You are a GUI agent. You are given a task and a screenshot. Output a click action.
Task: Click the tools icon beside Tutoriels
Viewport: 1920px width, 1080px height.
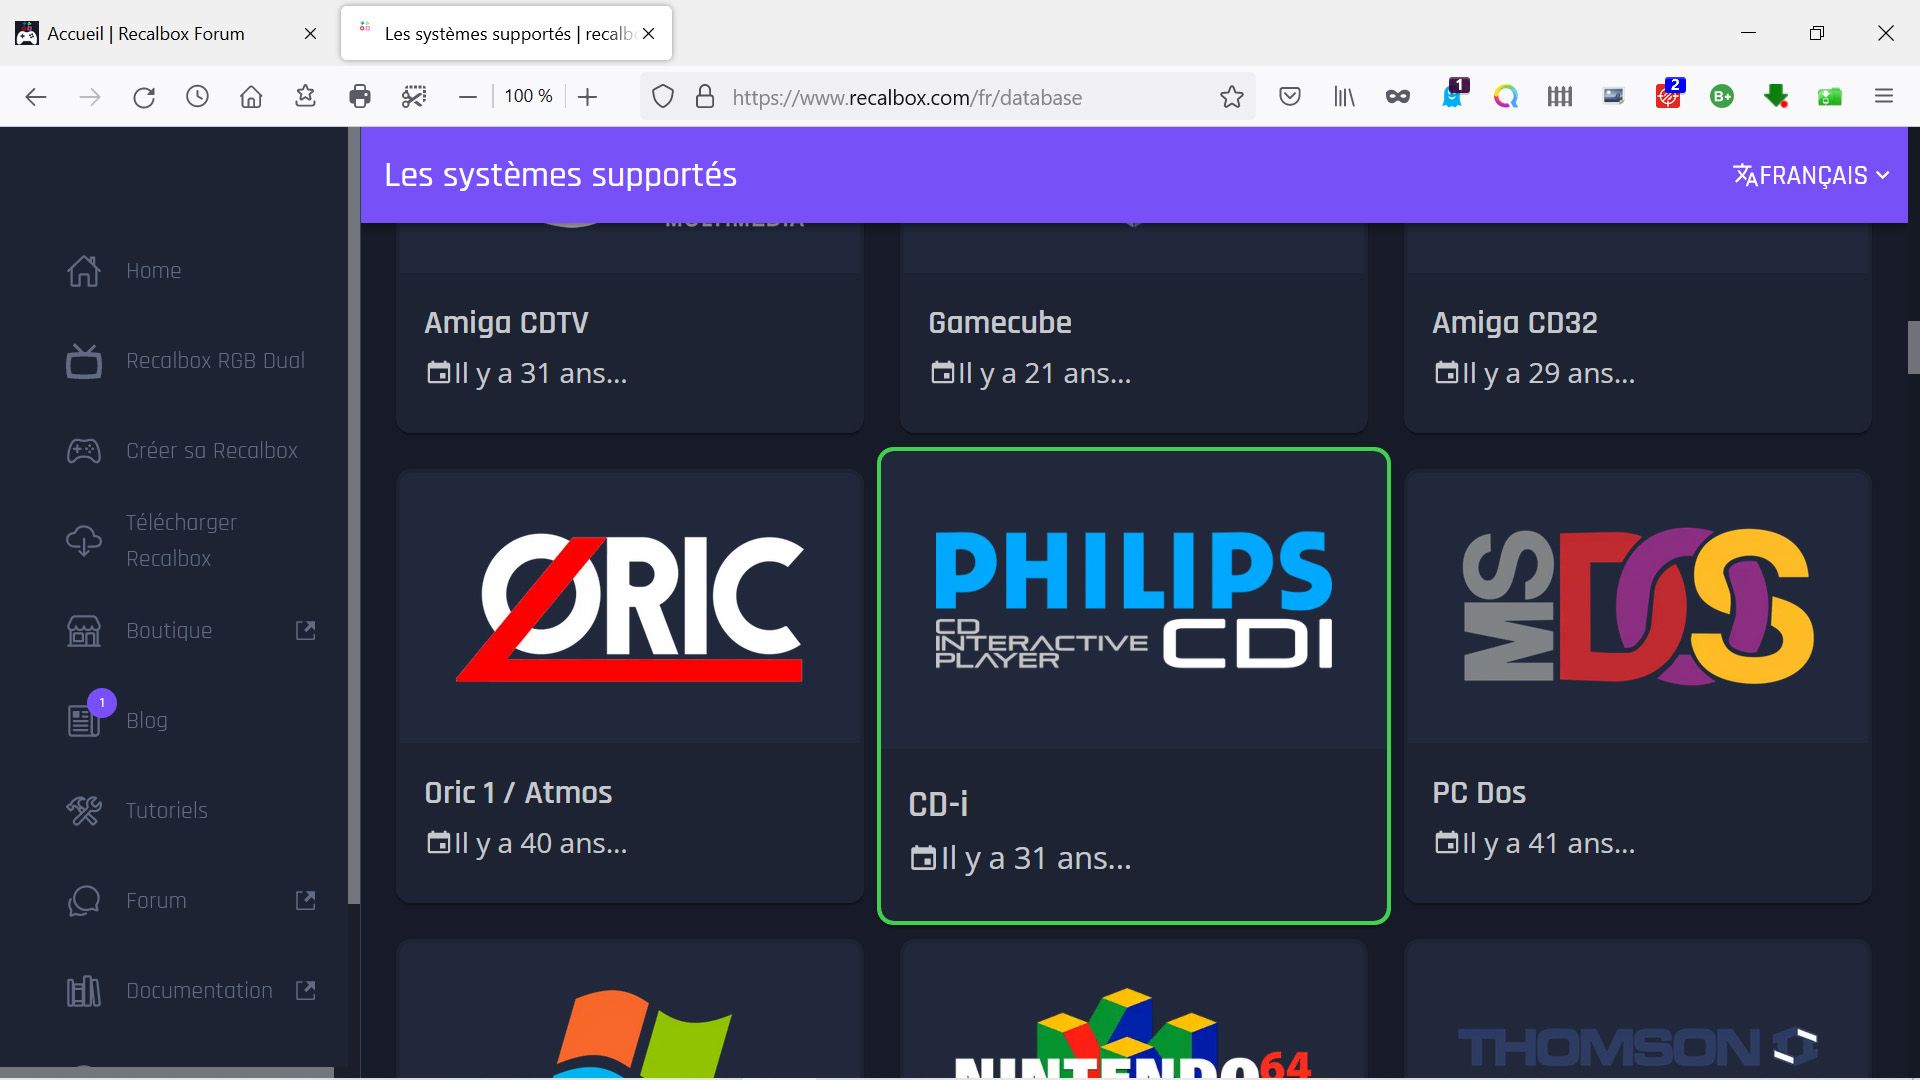[x=84, y=810]
